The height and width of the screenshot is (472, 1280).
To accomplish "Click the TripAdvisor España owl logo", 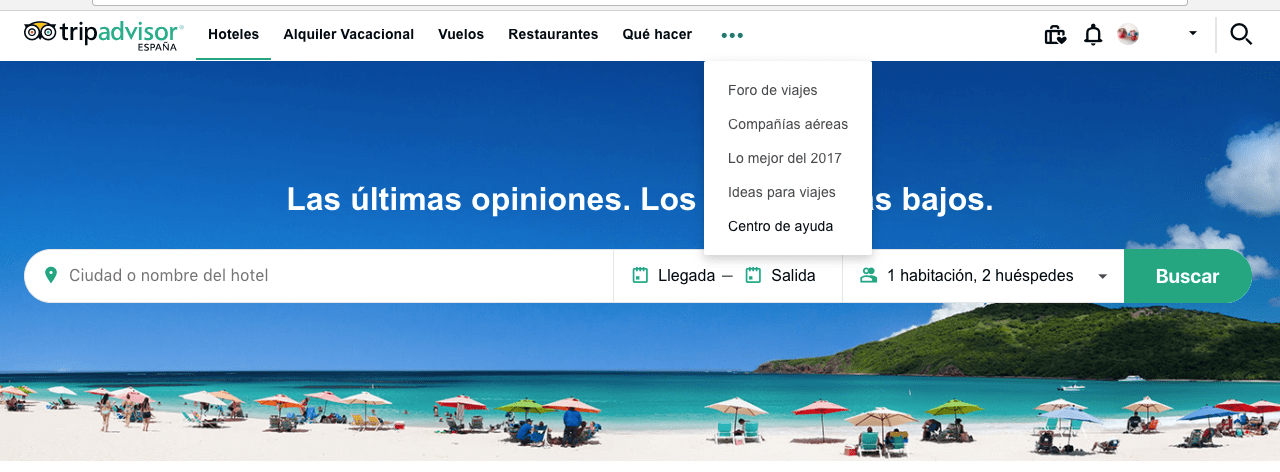I will [x=104, y=34].
